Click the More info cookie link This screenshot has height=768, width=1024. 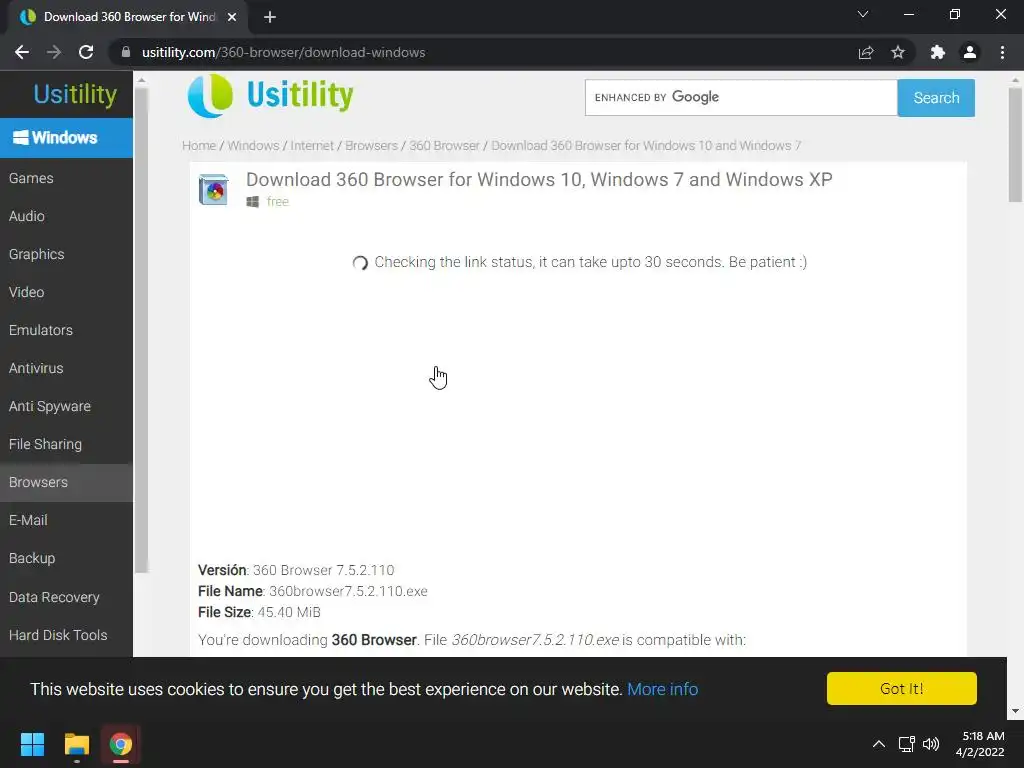[x=662, y=689]
